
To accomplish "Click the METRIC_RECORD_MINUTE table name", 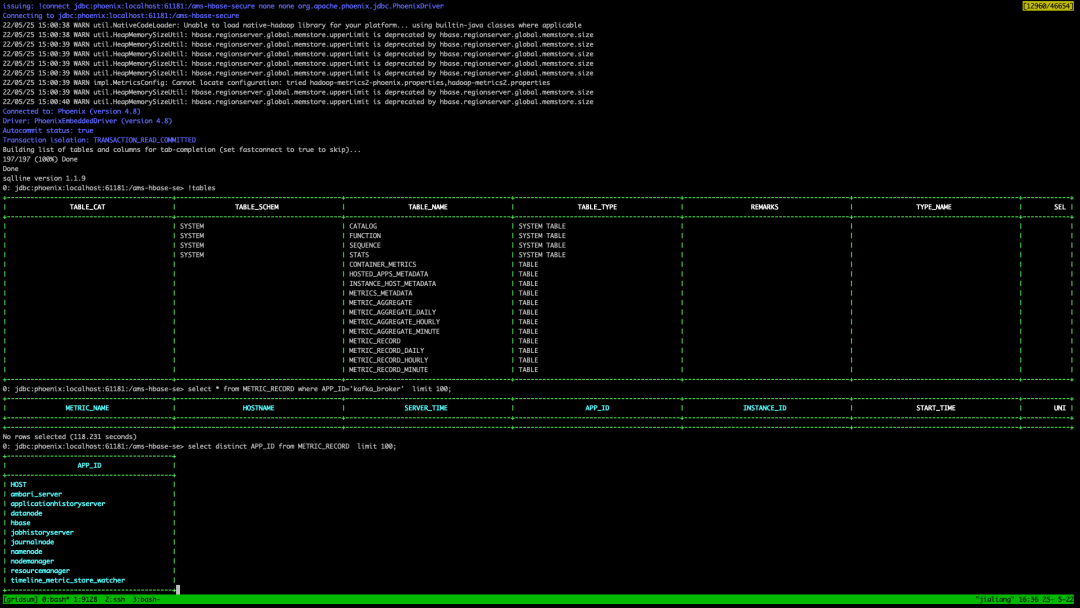I will (x=388, y=370).
